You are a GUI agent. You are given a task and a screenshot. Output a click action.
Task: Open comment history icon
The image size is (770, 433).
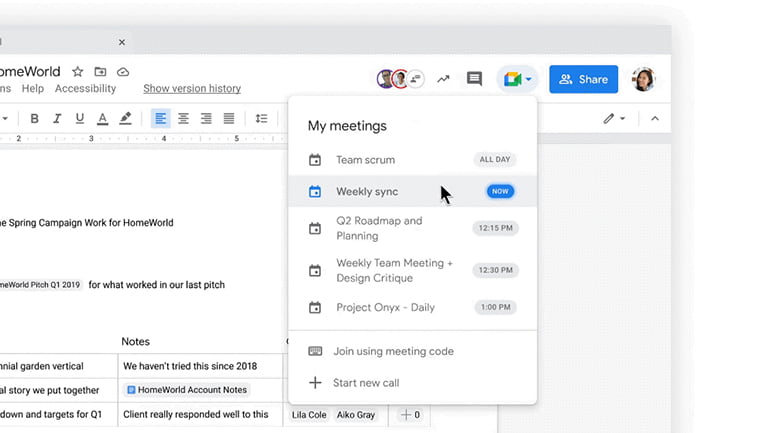click(x=474, y=79)
